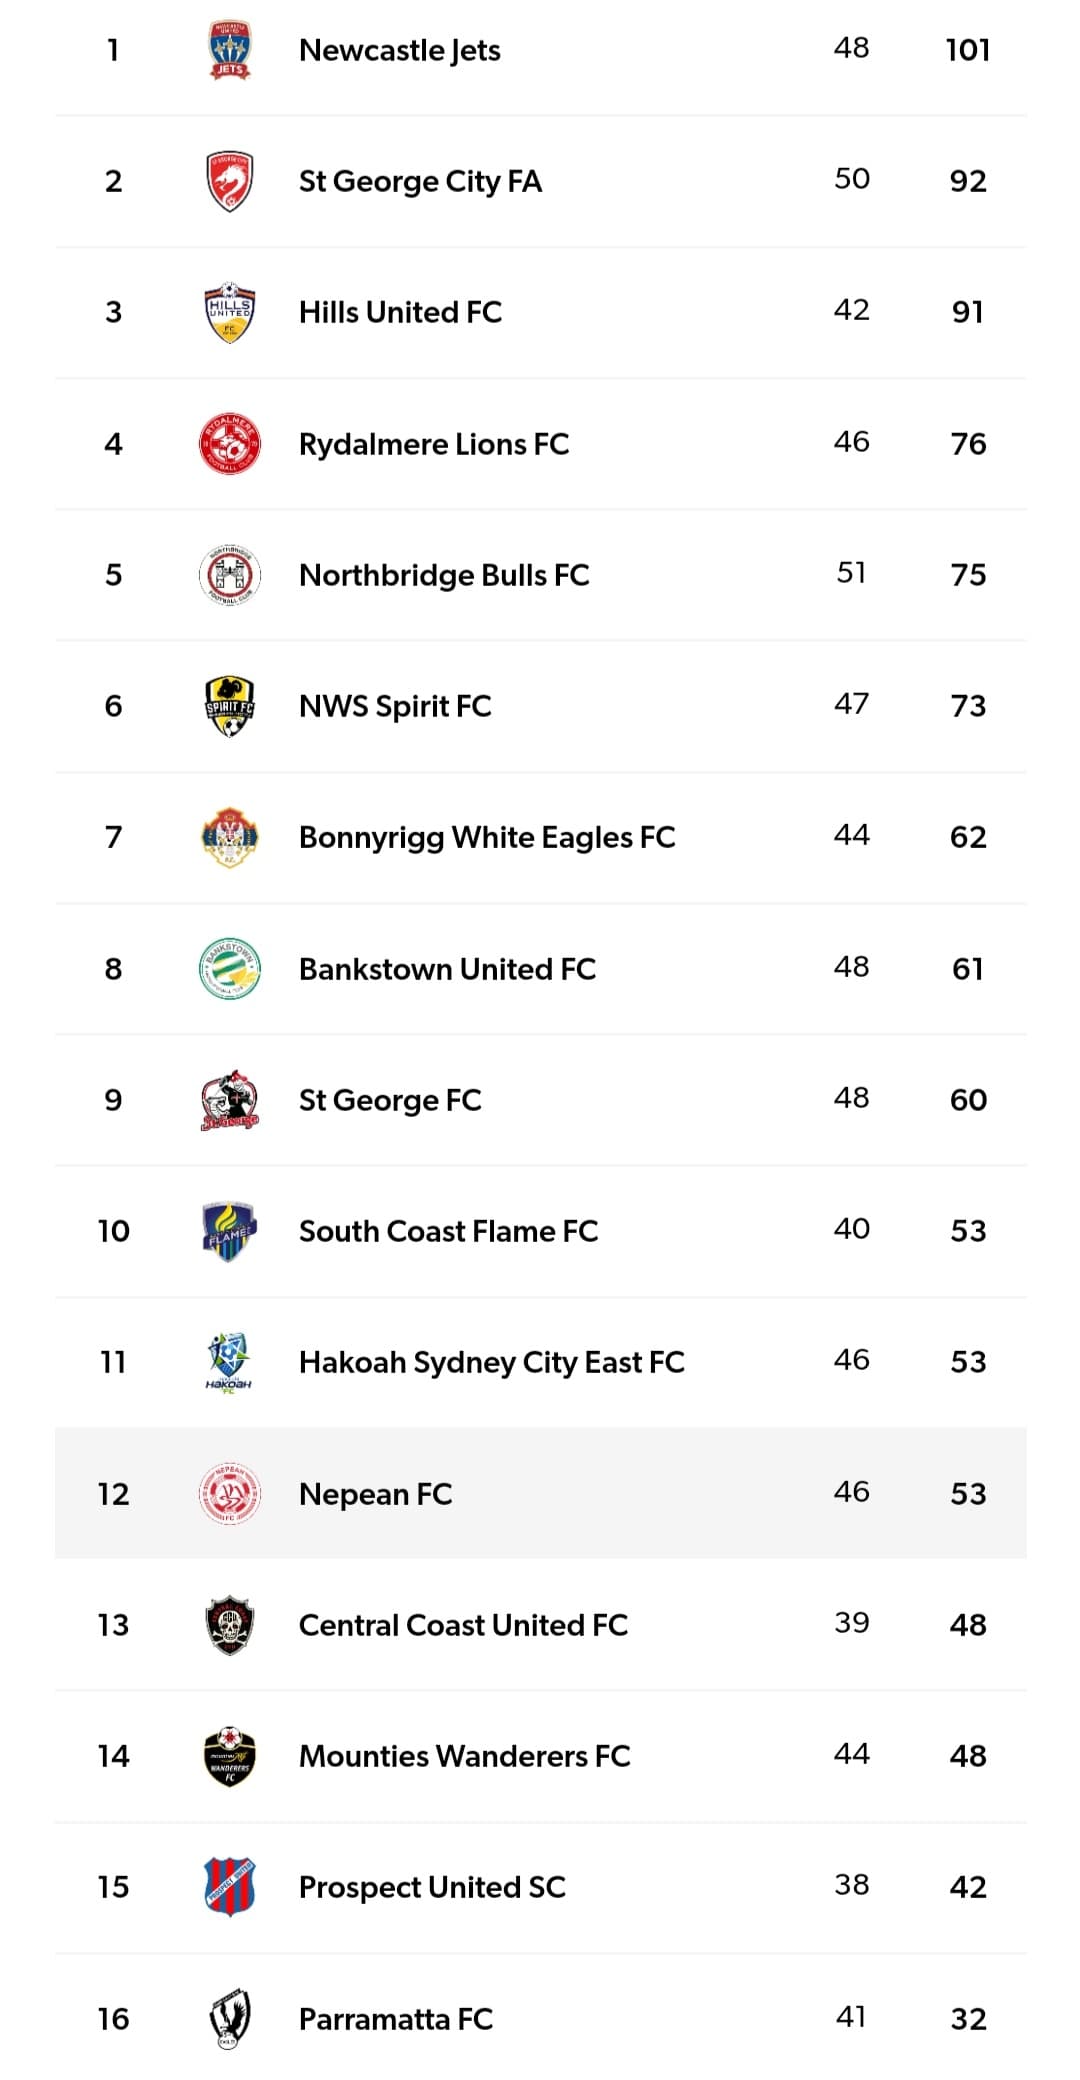Select Parramatta FC eagle logo
The height and width of the screenshot is (2080, 1080).
229,2019
